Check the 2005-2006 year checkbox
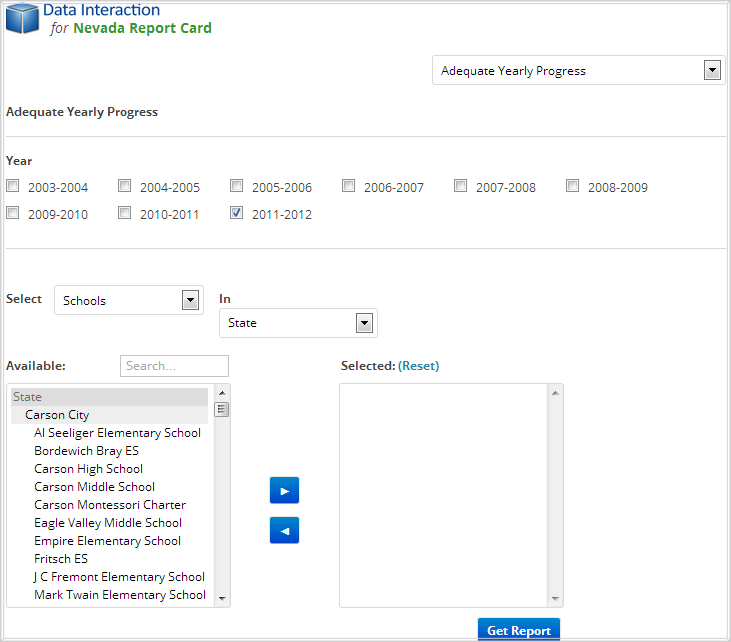 (x=236, y=186)
